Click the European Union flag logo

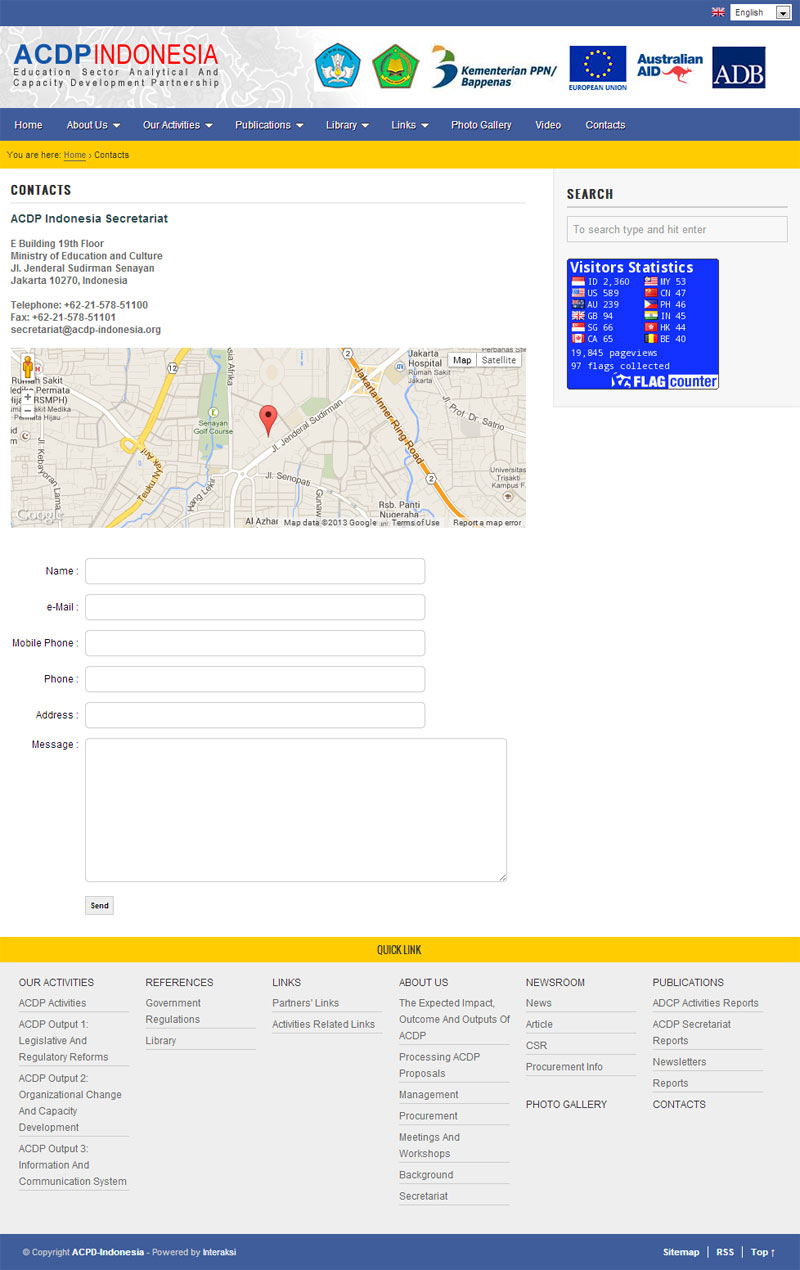598,67
